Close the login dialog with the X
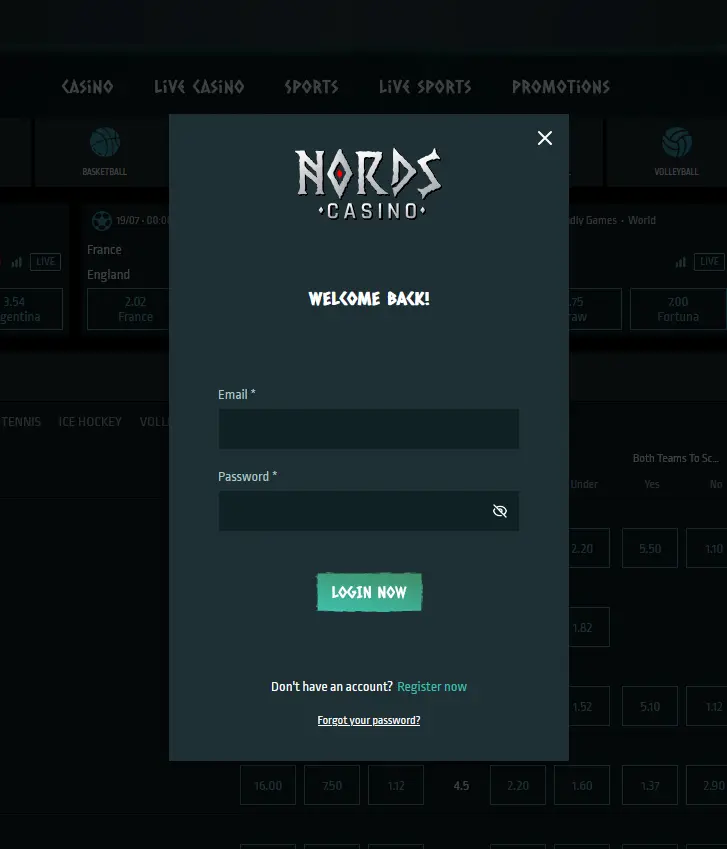 [x=545, y=138]
